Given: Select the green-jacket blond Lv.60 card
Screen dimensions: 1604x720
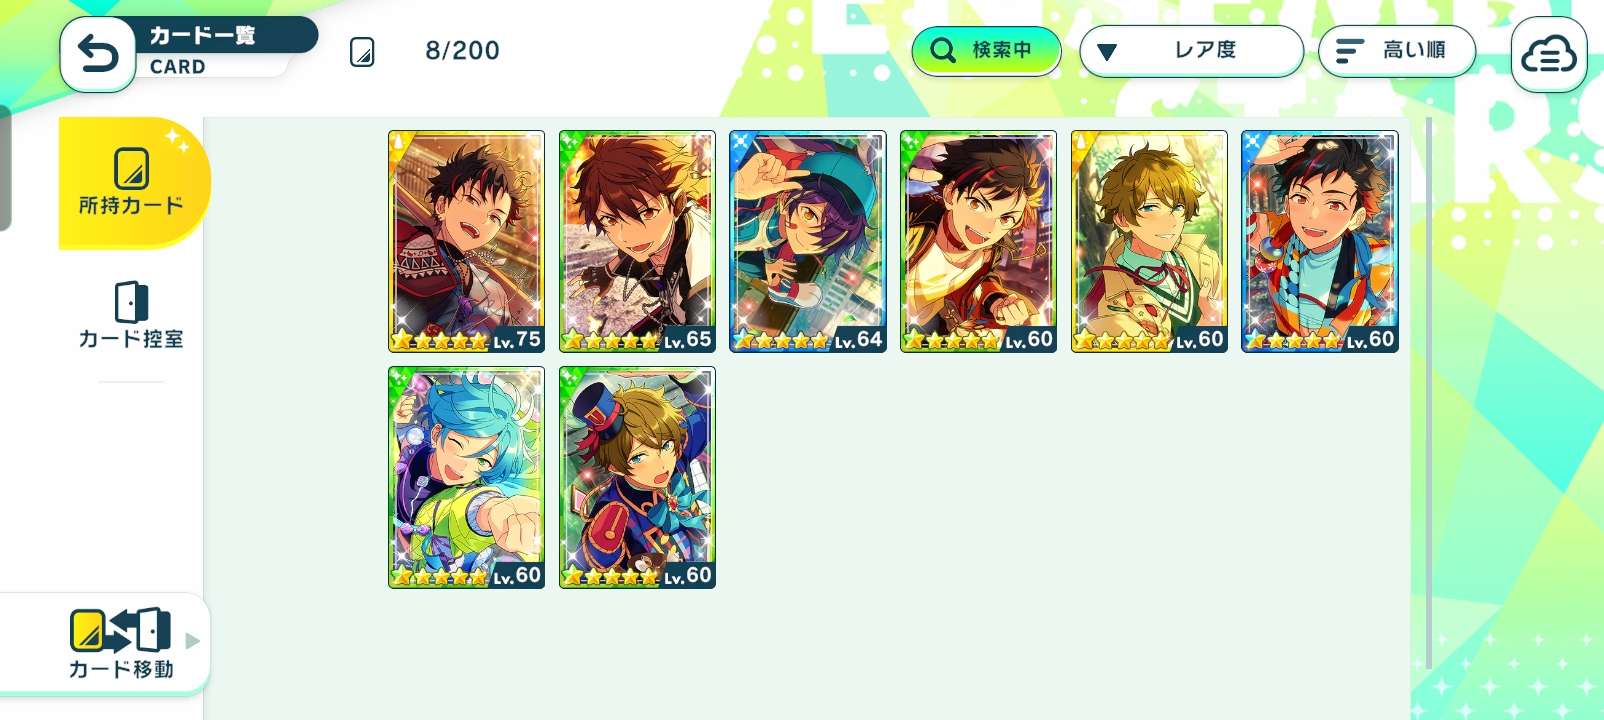Looking at the screenshot, I should coord(1149,241).
